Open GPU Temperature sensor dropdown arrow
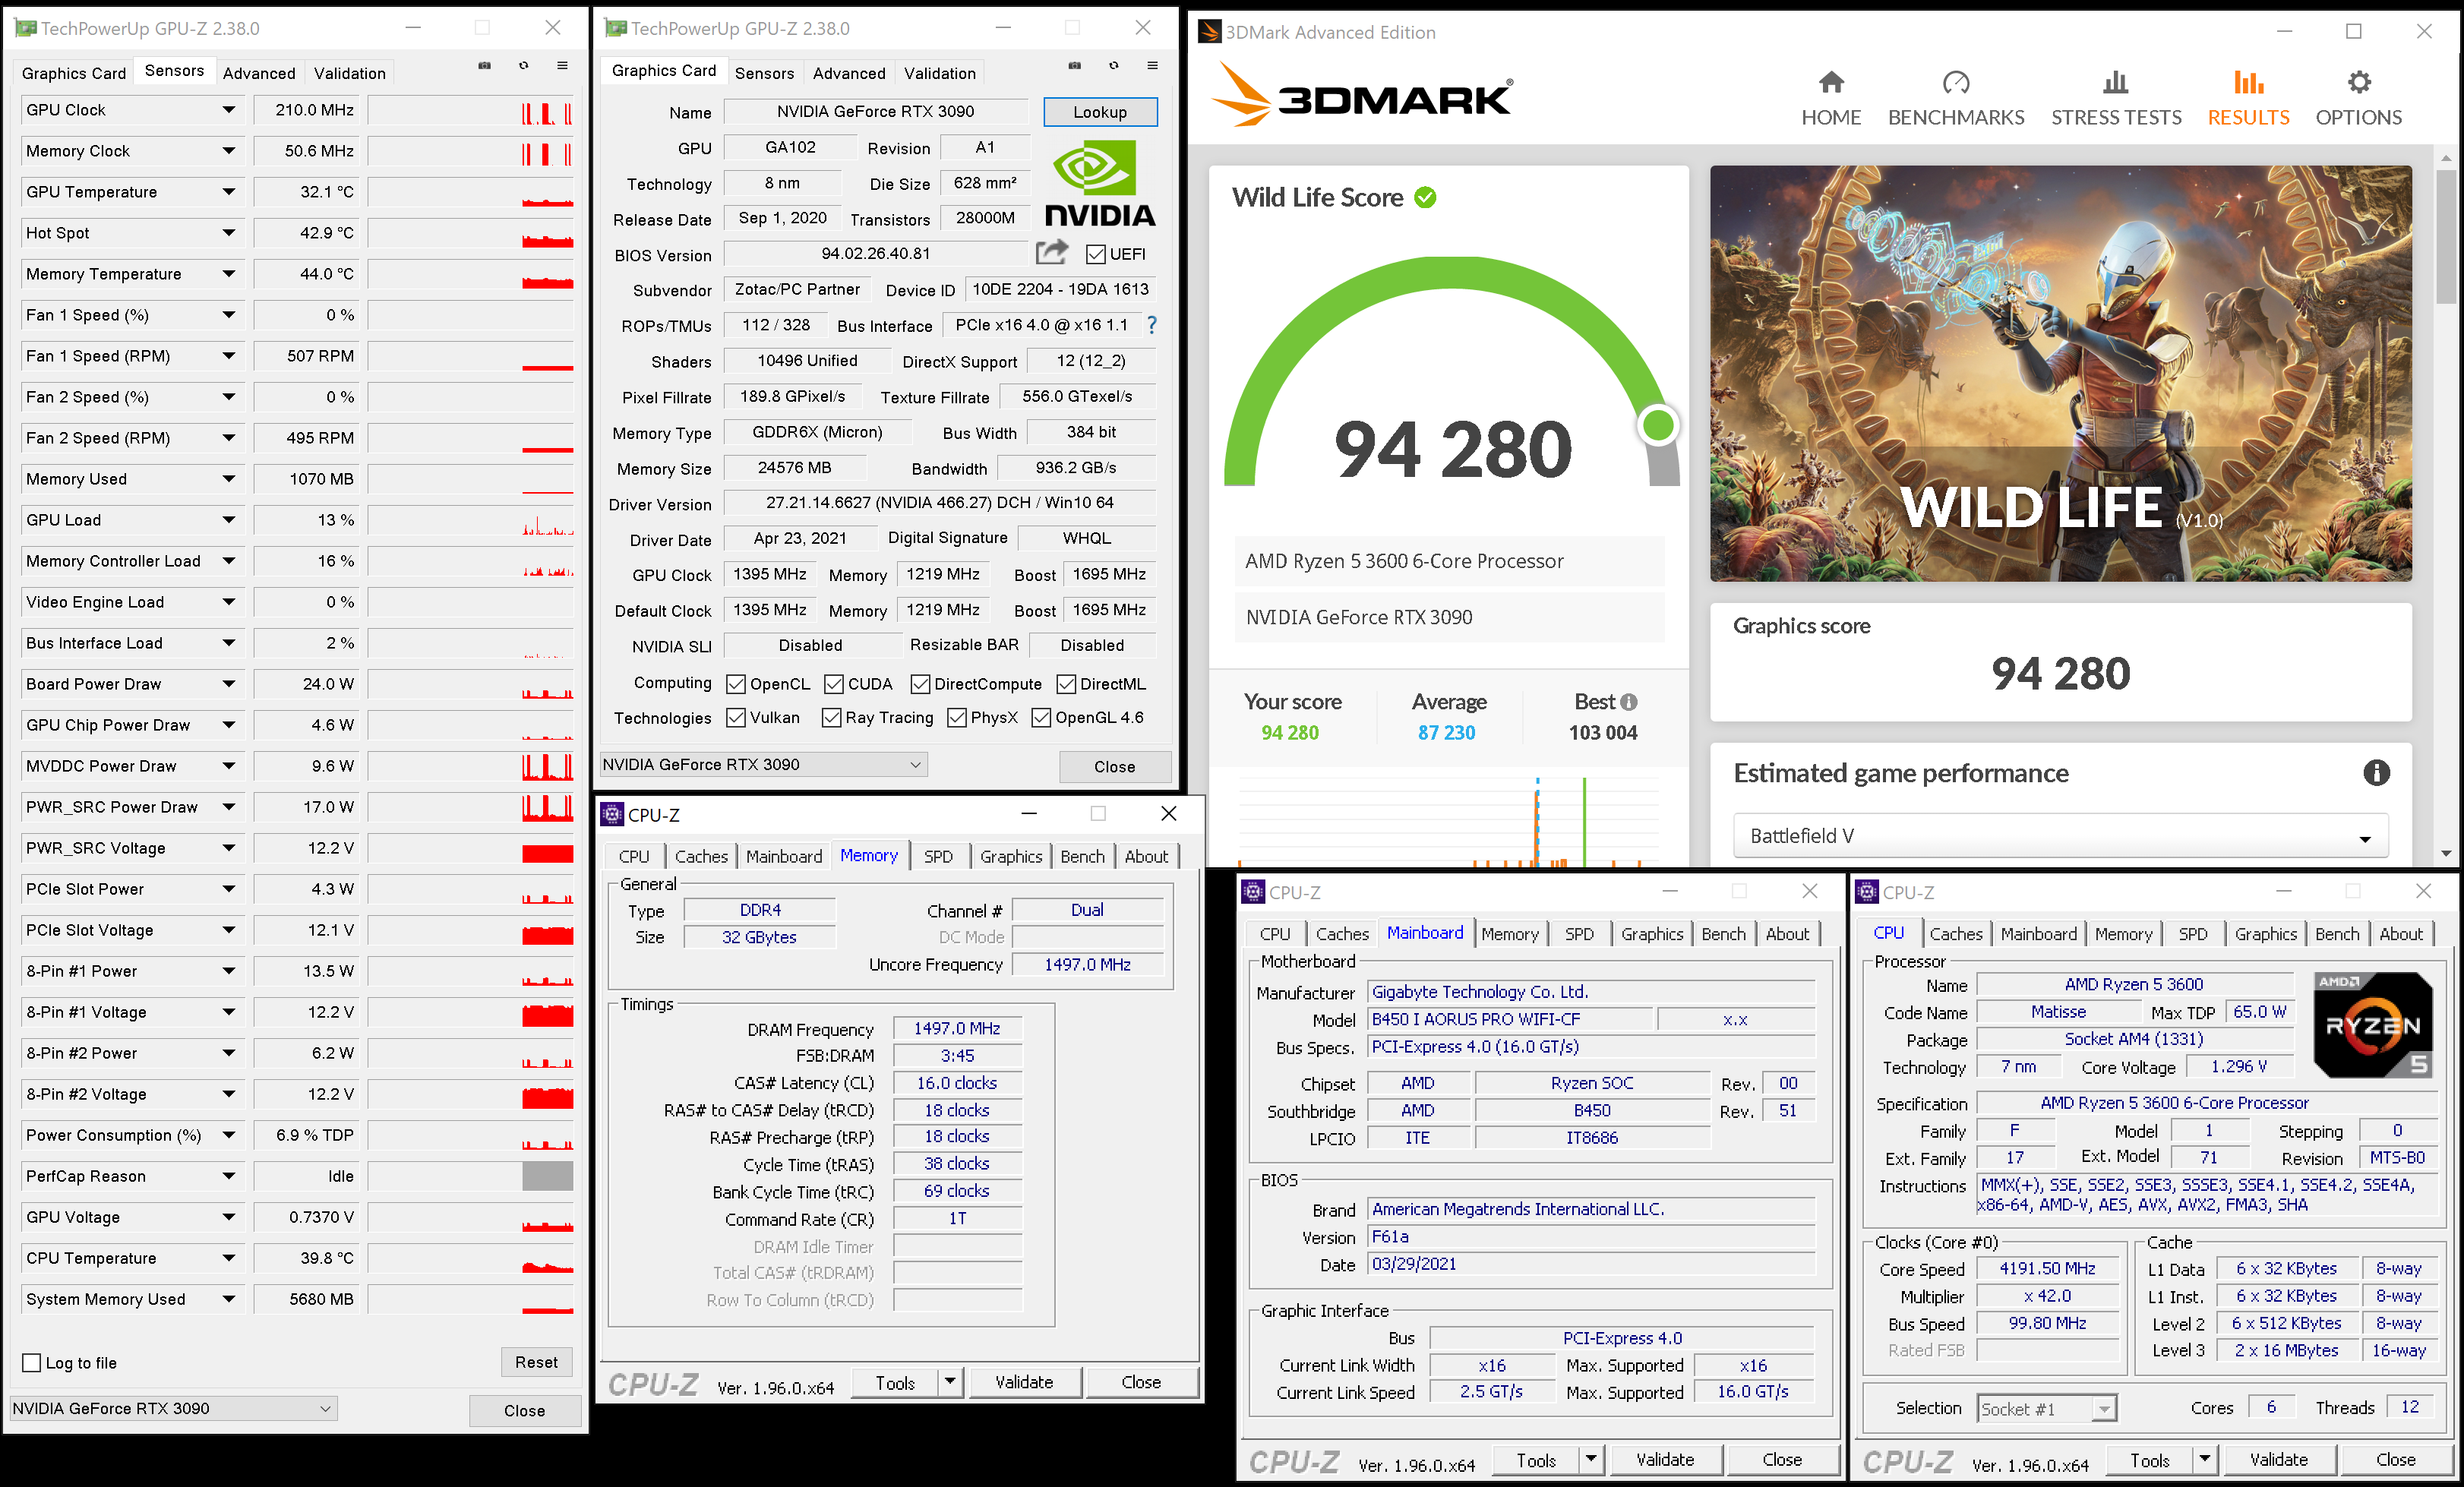This screenshot has width=2464, height=1487. 229,192
